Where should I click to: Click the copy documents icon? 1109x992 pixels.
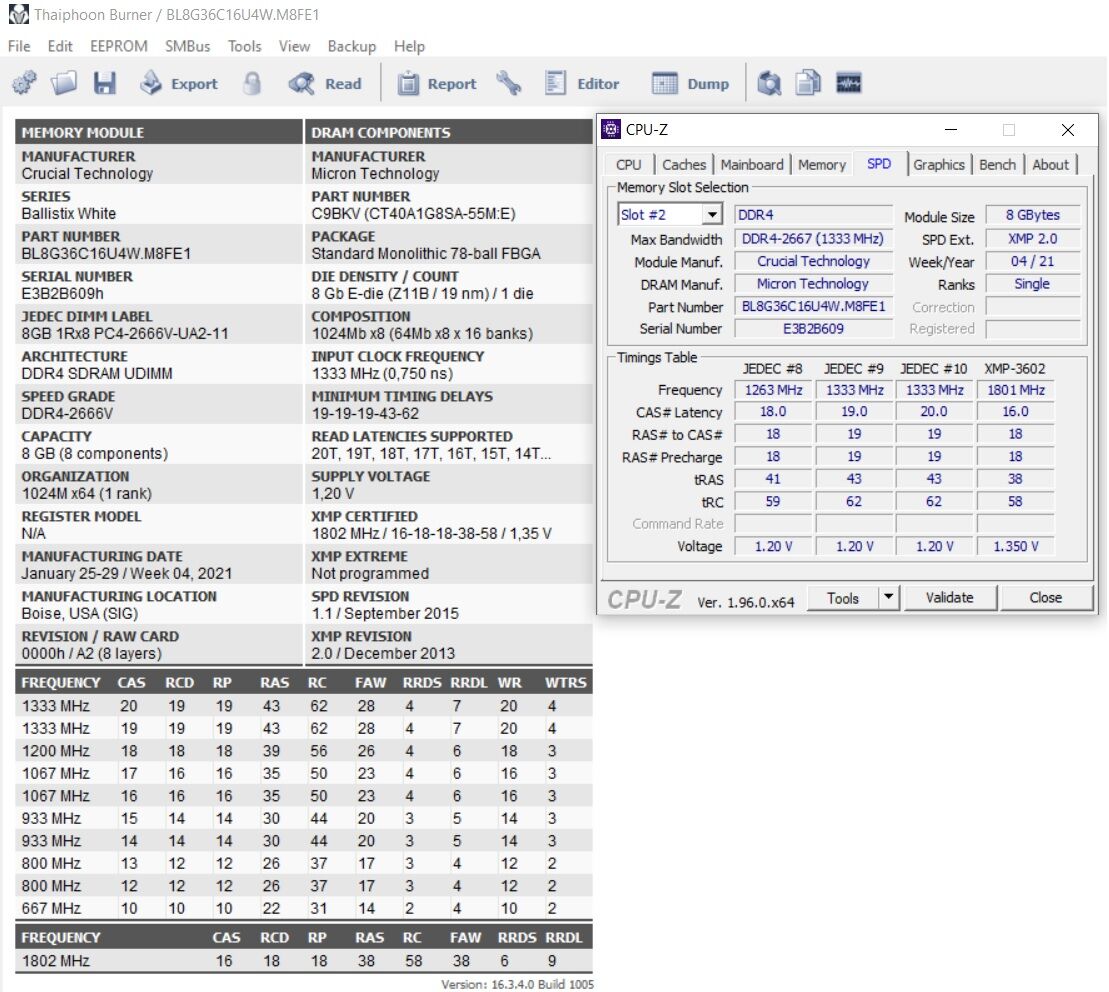tap(808, 83)
